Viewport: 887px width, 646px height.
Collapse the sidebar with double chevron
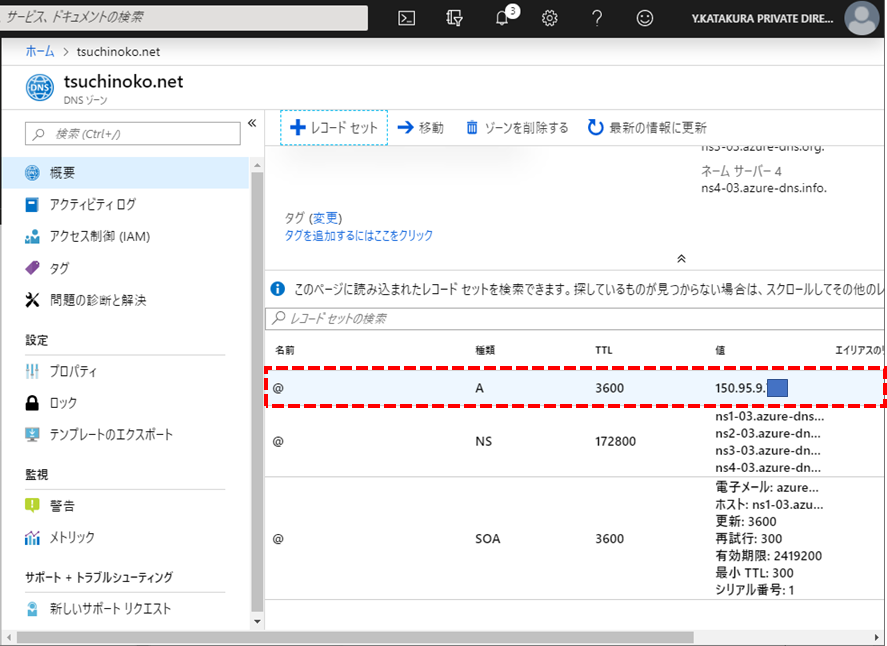252,123
